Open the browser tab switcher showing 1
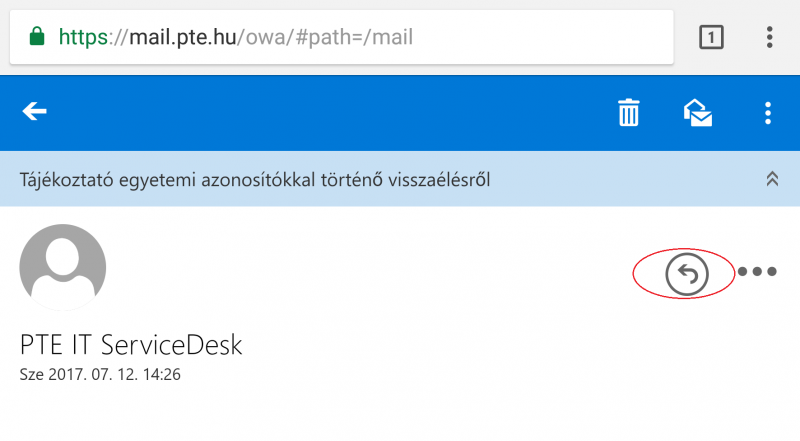 point(711,37)
